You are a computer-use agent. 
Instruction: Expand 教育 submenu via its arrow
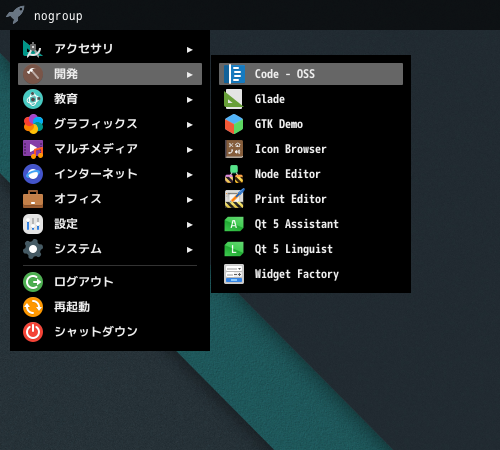tap(190, 100)
